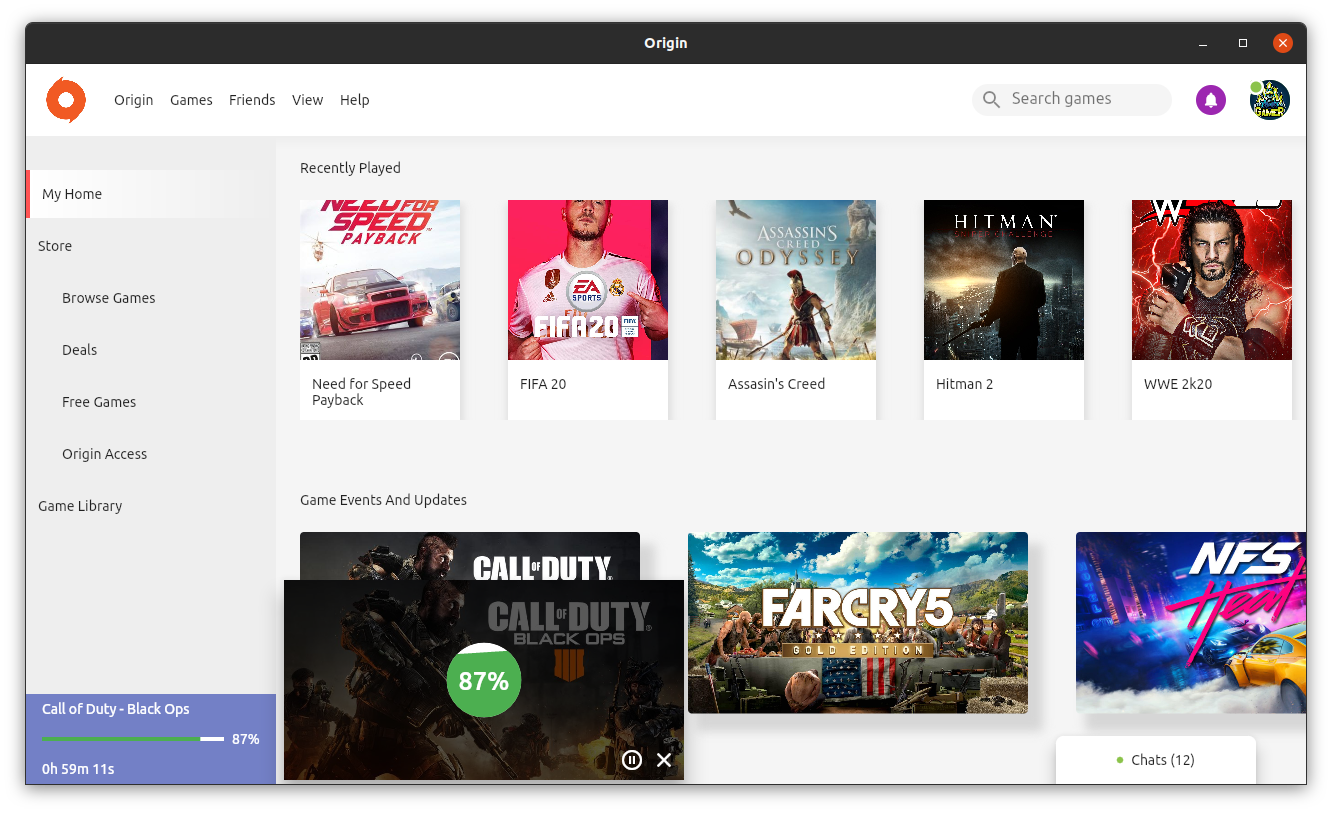Open the notification bell
This screenshot has width=1332, height=813.
pos(1210,99)
